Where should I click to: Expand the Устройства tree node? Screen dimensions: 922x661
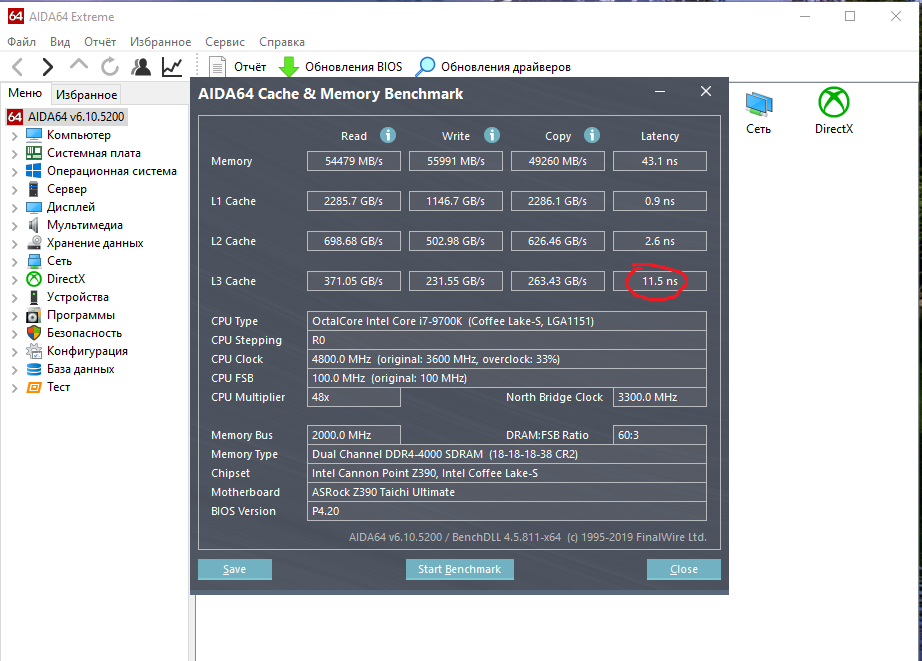(x=15, y=298)
